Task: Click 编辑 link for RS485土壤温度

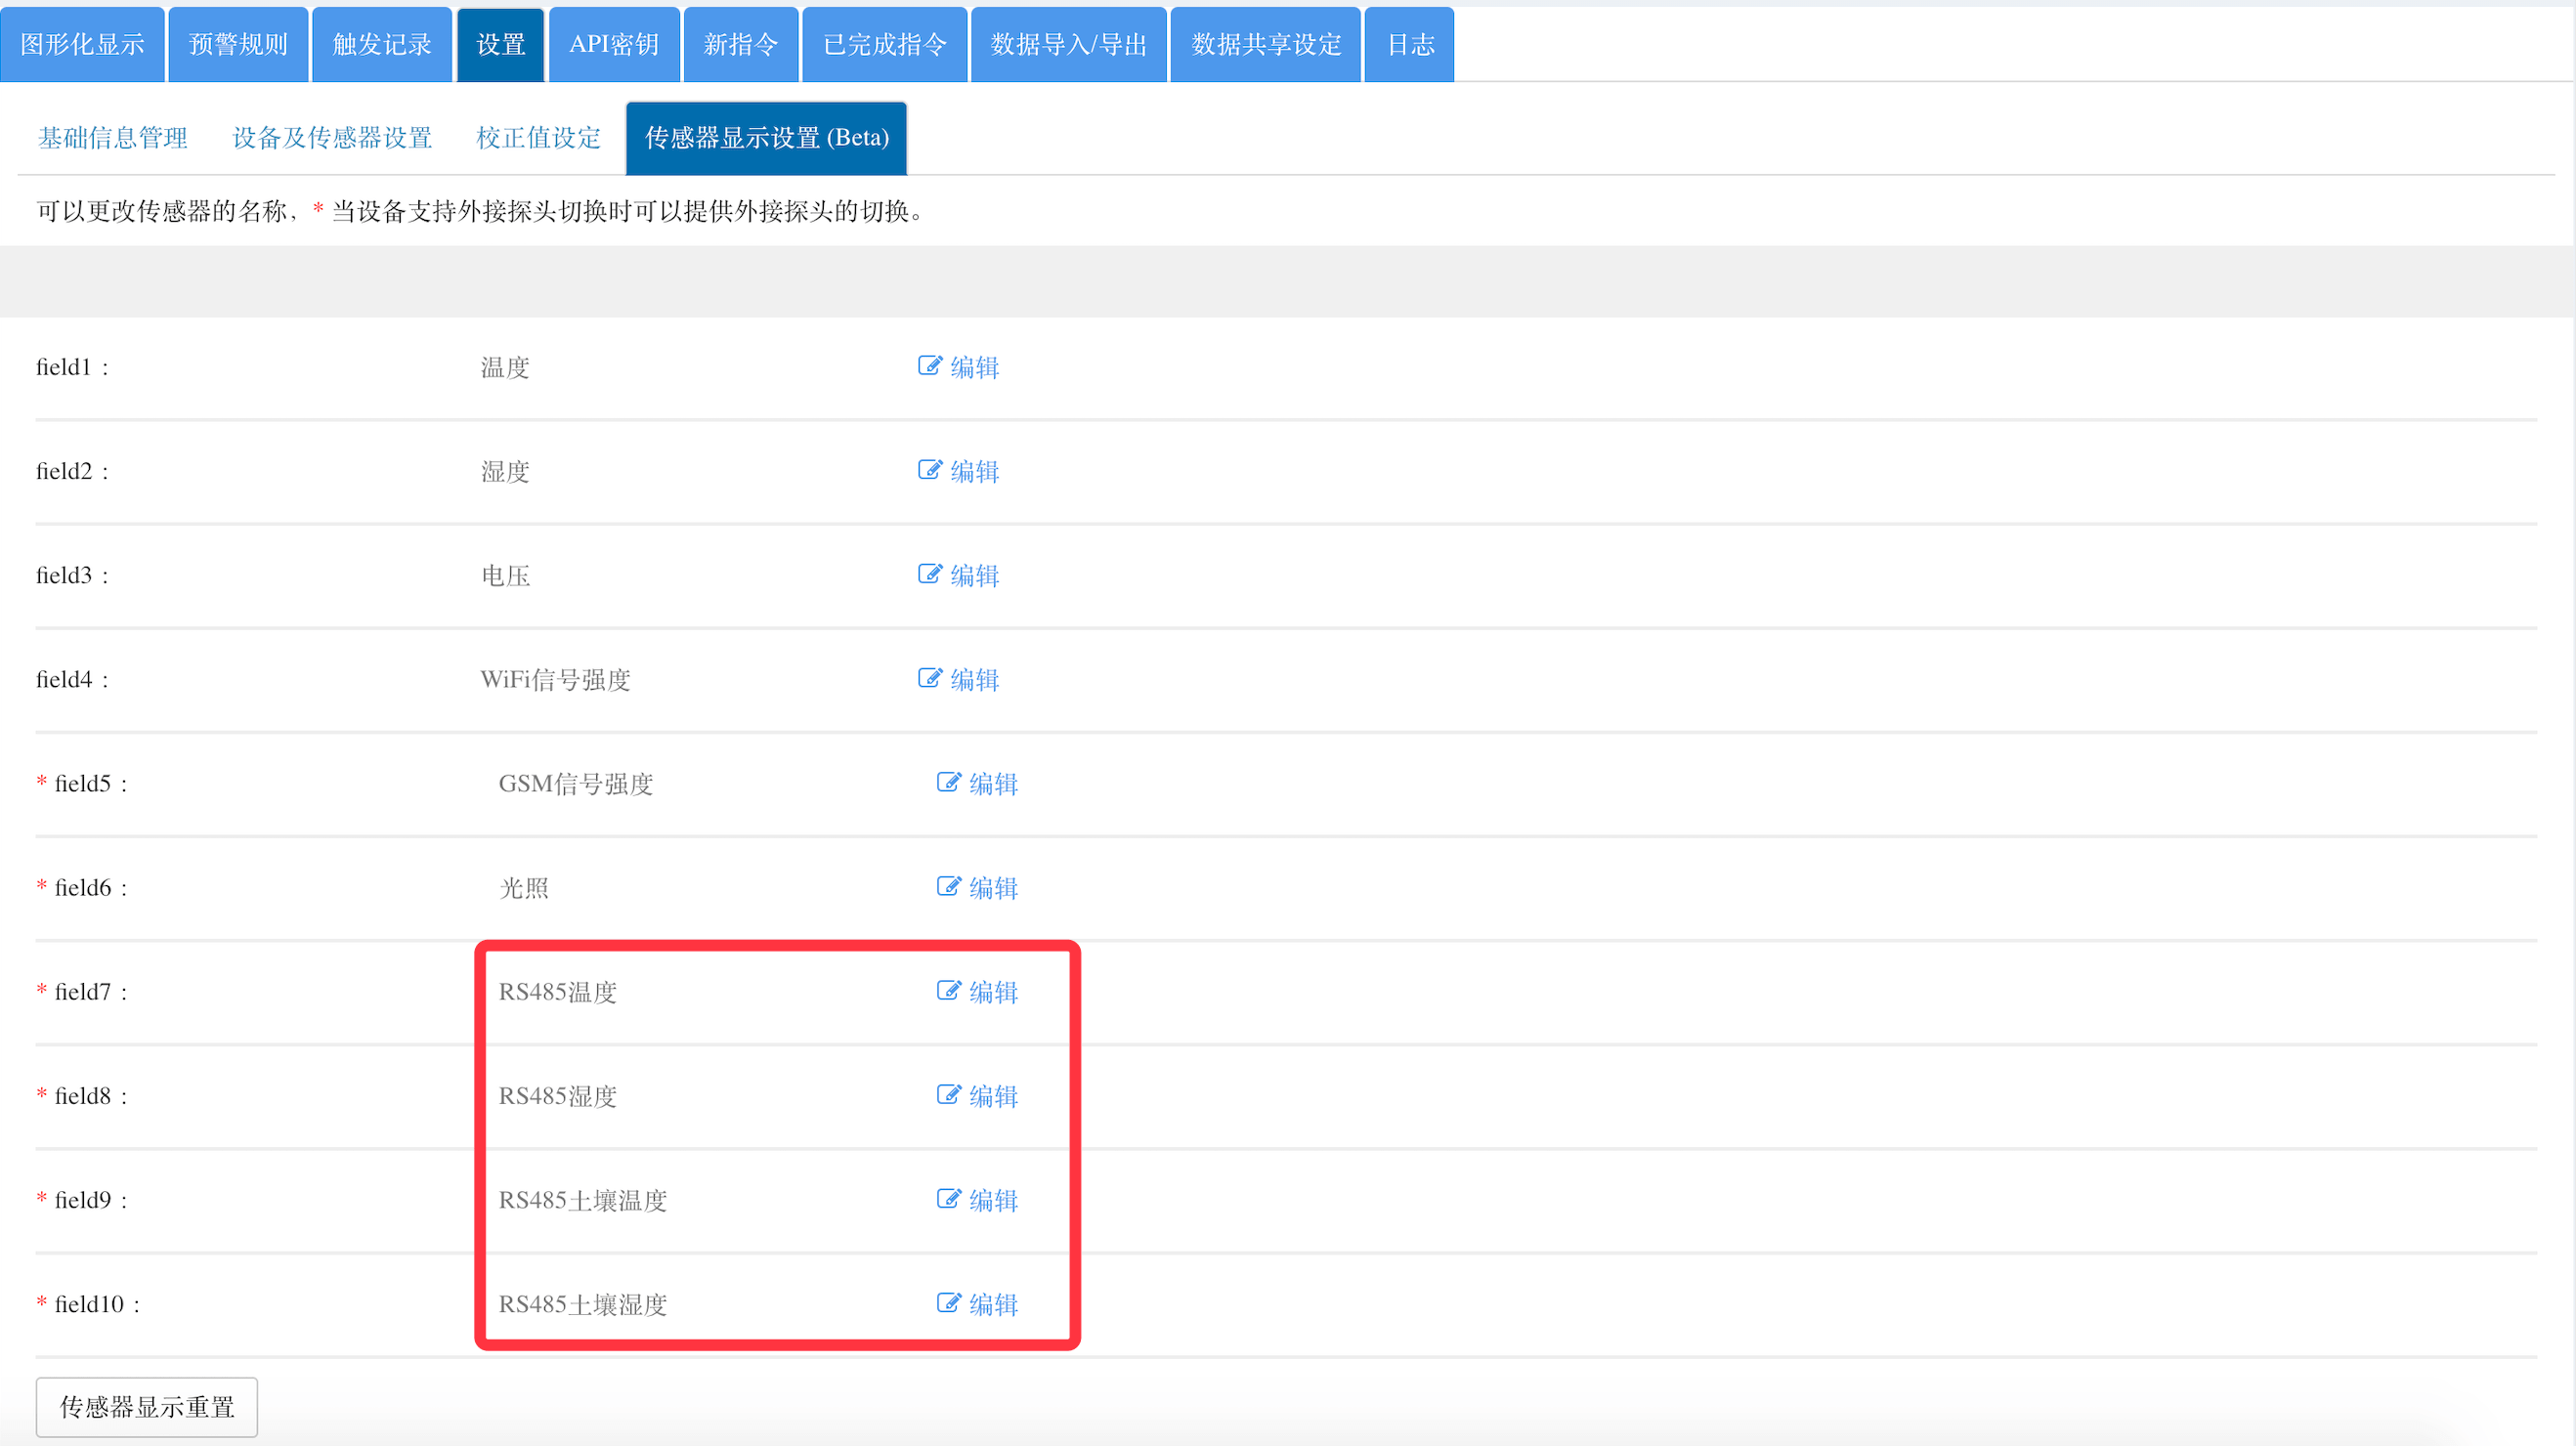Action: pos(994,1199)
